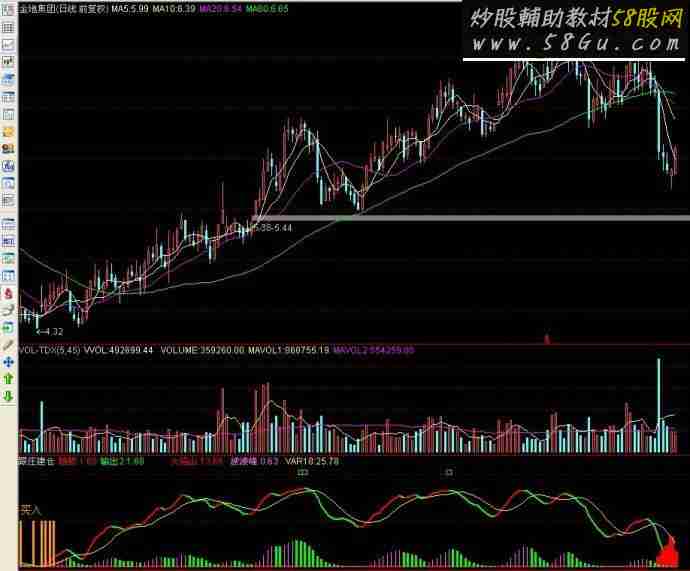Click the VOLUME:359260.00 value
Viewport: 690px width, 571px height.
point(202,350)
